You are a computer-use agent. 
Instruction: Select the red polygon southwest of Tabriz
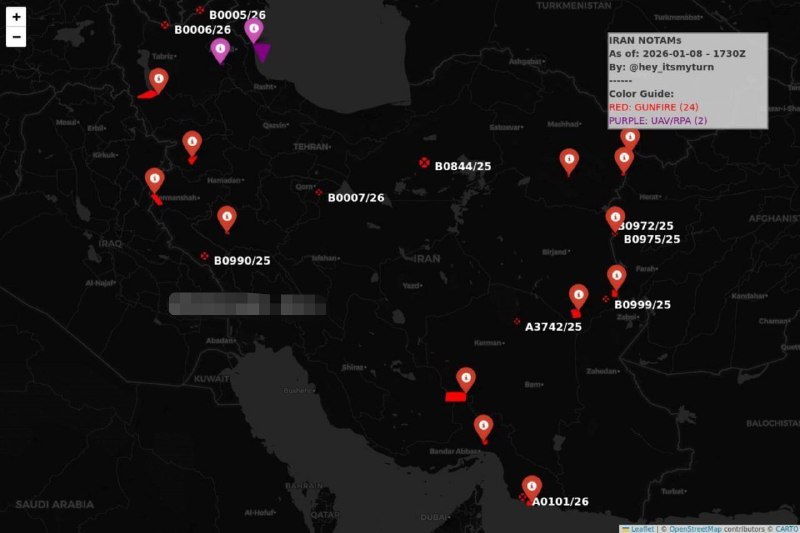(147, 94)
